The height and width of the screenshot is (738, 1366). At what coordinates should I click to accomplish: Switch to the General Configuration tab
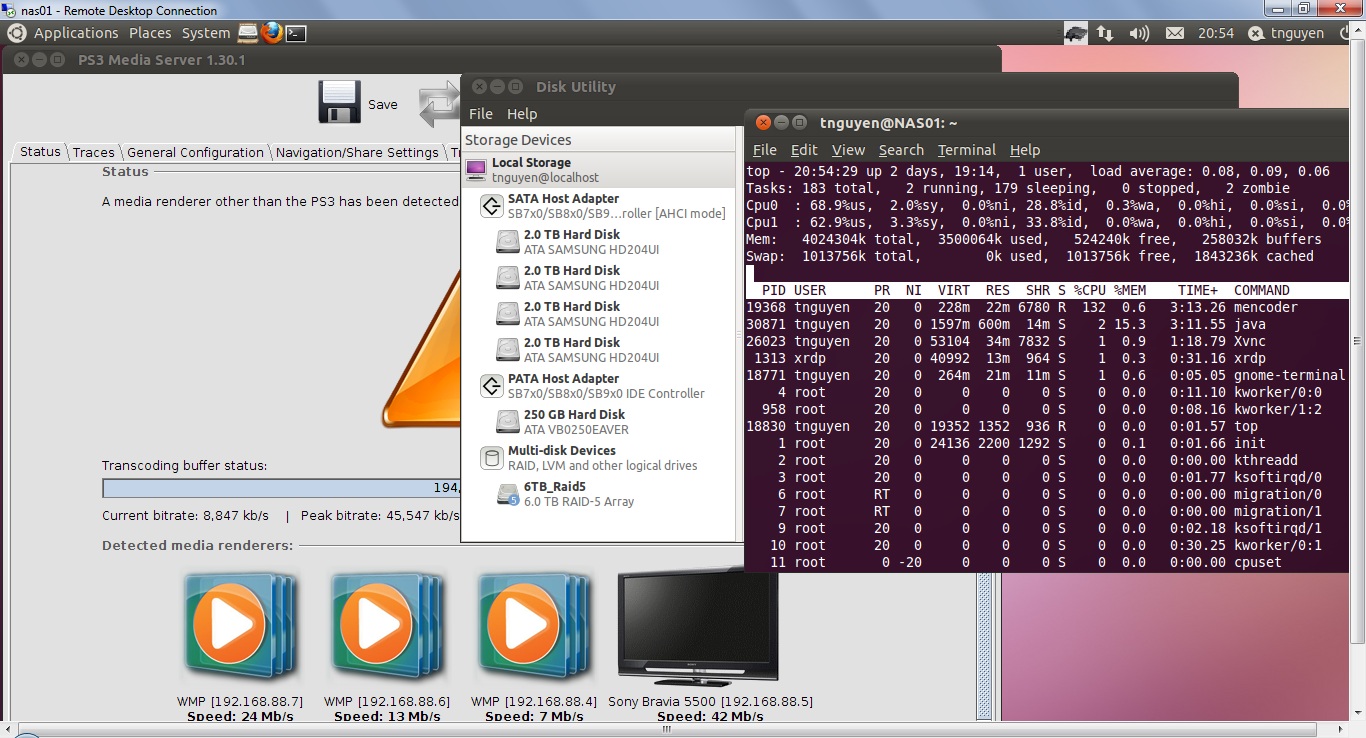(195, 152)
